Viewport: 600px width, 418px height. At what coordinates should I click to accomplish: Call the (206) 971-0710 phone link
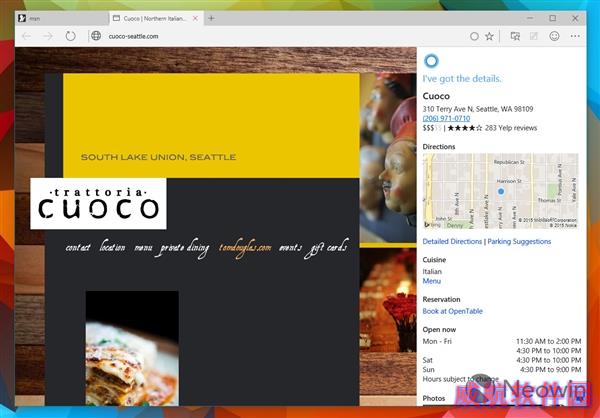pos(446,118)
